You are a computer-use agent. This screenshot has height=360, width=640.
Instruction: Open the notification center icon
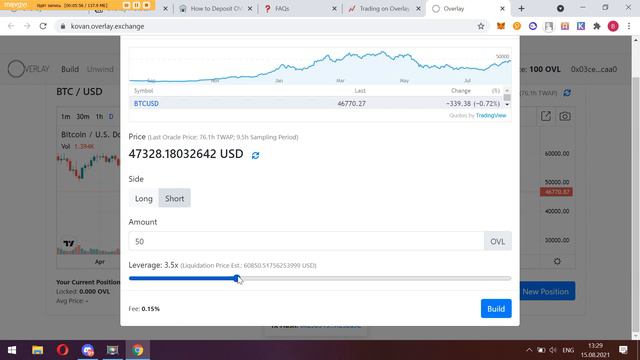[x=623, y=350]
